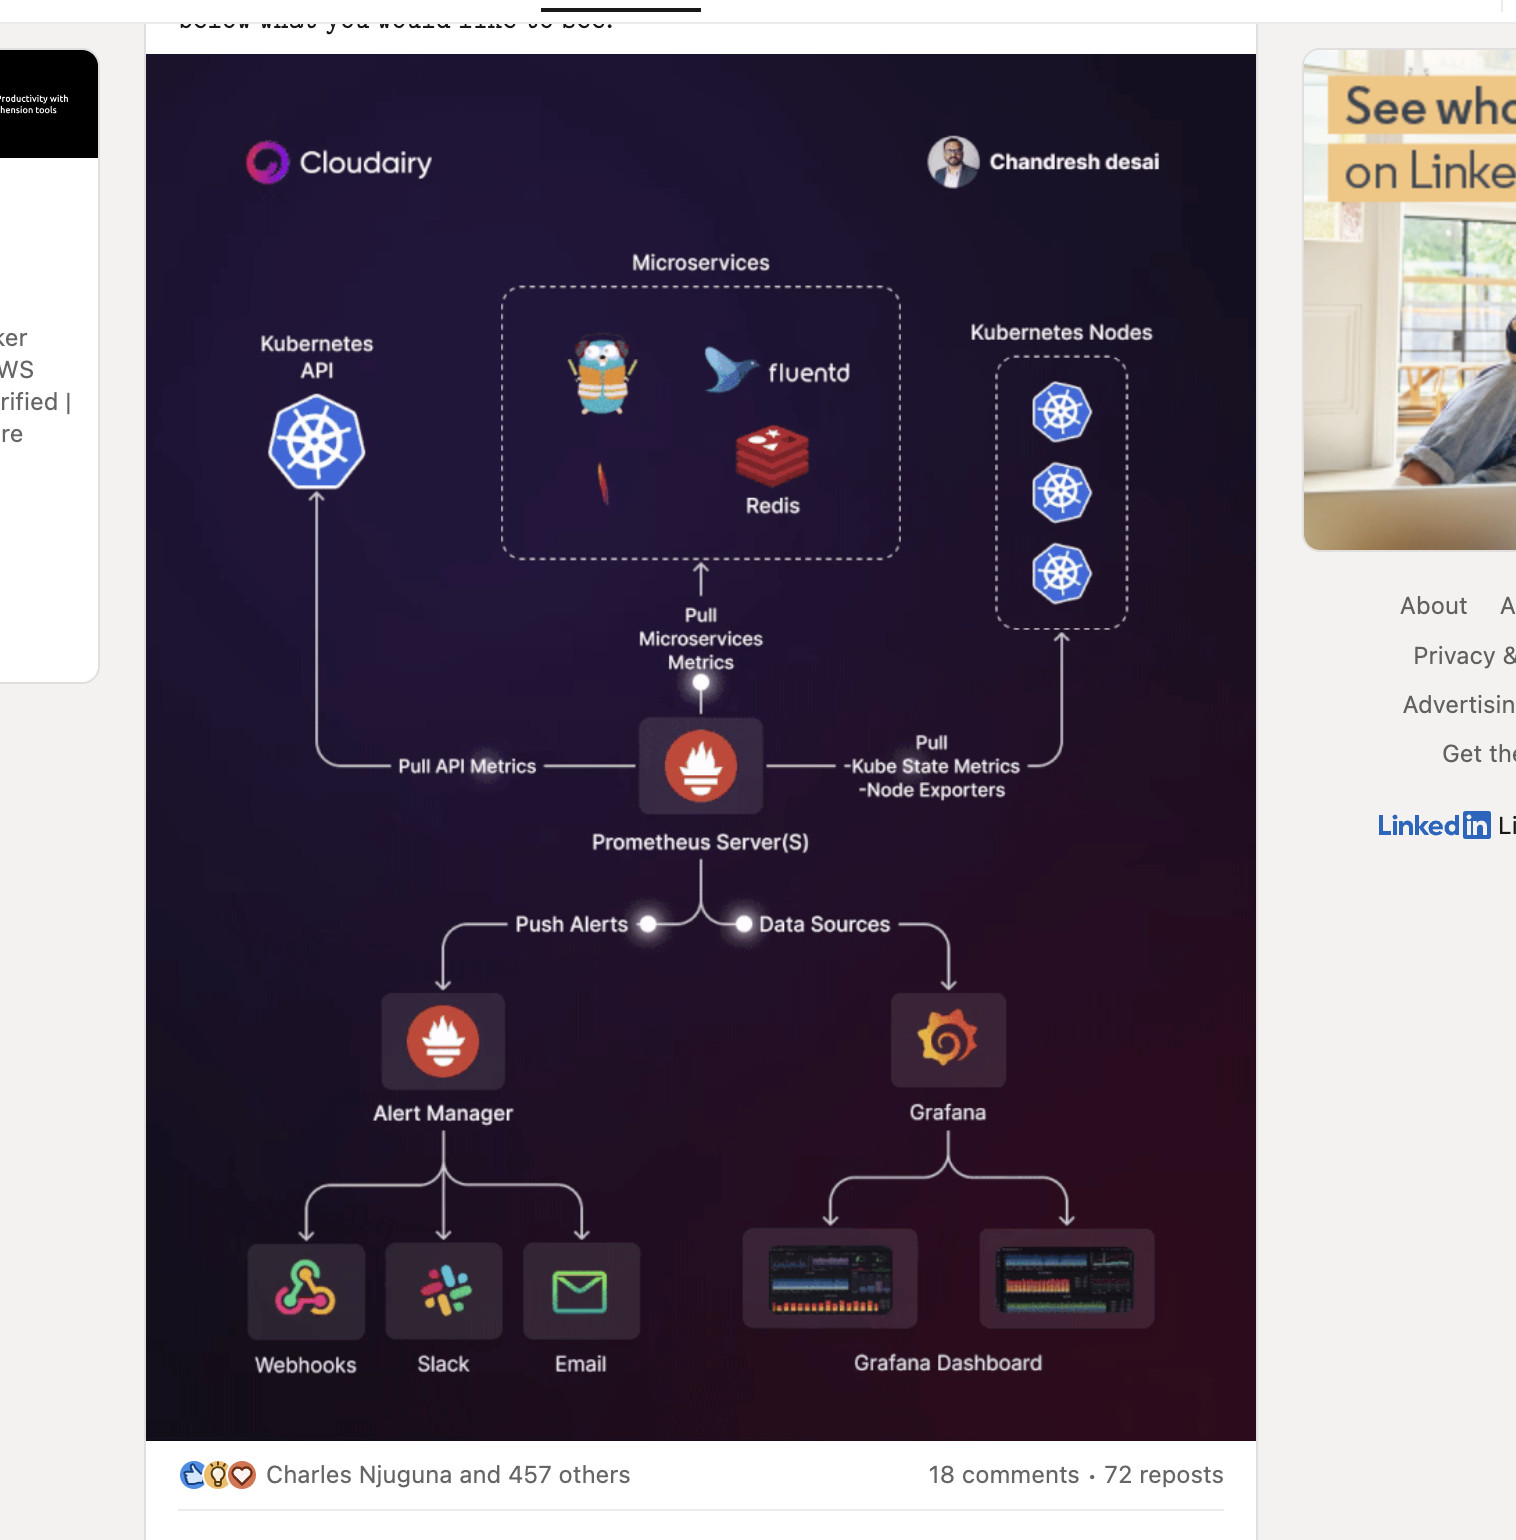Viewport: 1516px width, 1540px height.
Task: Open the Advertising footer link
Action: 1458,705
